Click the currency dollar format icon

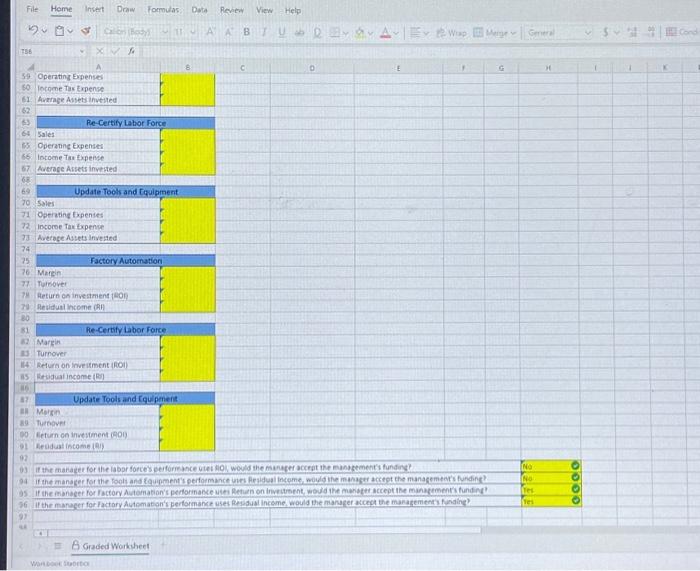pyautogui.click(x=606, y=32)
